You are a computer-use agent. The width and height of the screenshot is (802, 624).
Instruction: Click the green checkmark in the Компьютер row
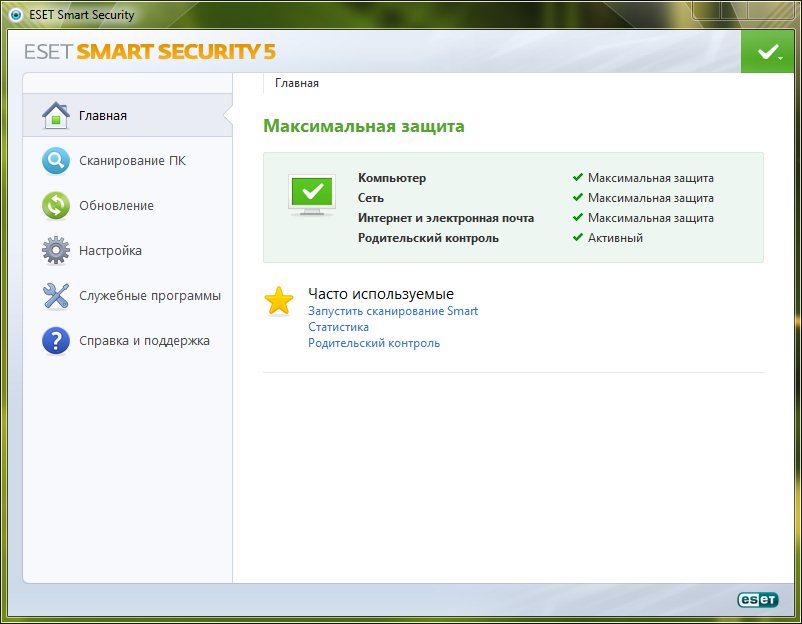(577, 177)
